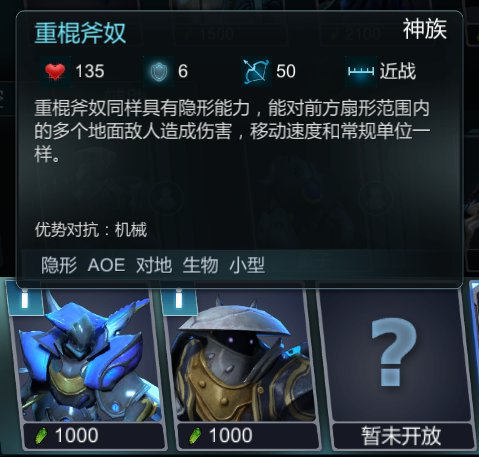479x457 pixels.
Task: Click the 神族 race label
Action: pyautogui.click(x=425, y=29)
